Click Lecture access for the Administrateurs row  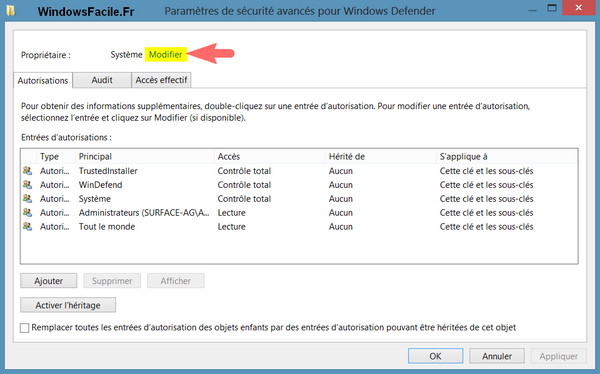(232, 212)
